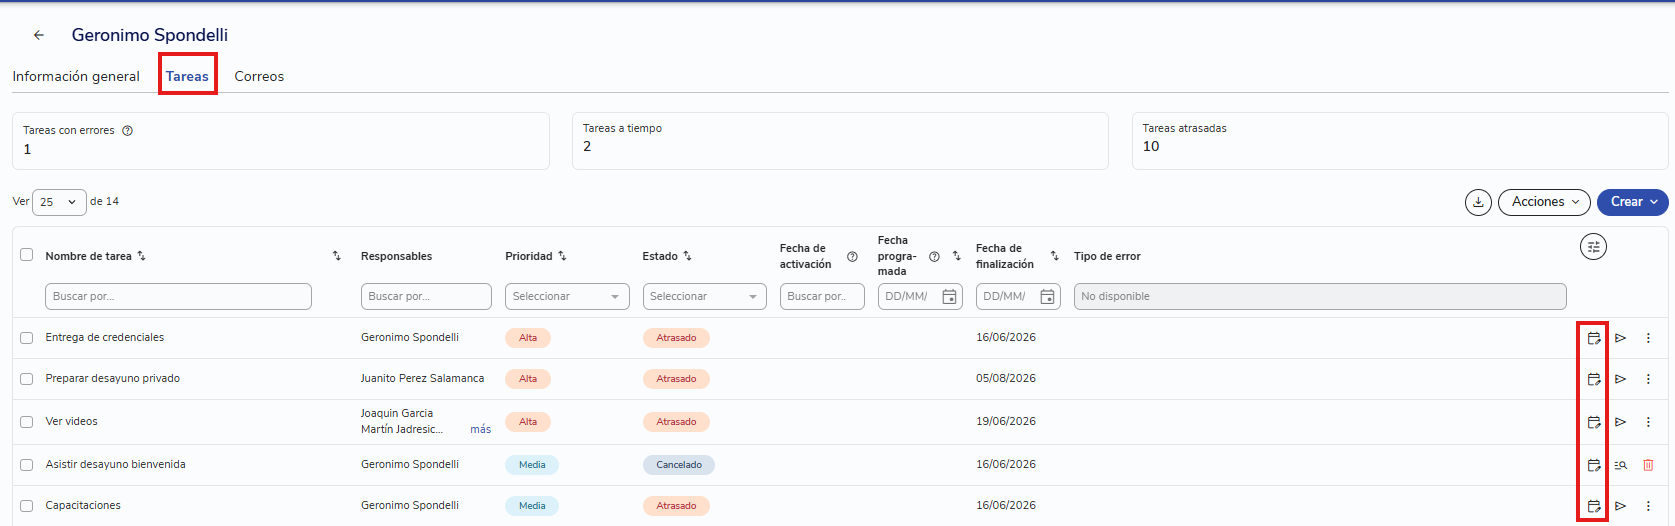Open calendar picker for Fecha programada filter
Viewport: 1675px width, 526px height.
949,297
